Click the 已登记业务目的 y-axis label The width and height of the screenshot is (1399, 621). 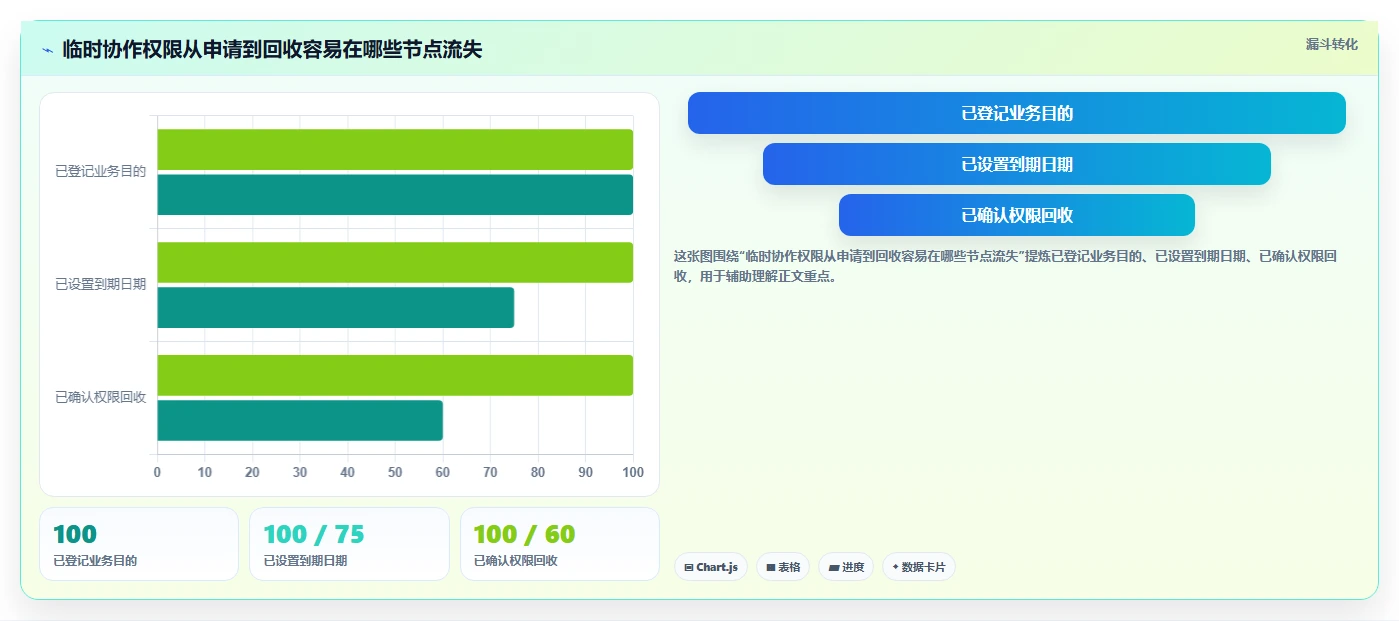pos(100,171)
